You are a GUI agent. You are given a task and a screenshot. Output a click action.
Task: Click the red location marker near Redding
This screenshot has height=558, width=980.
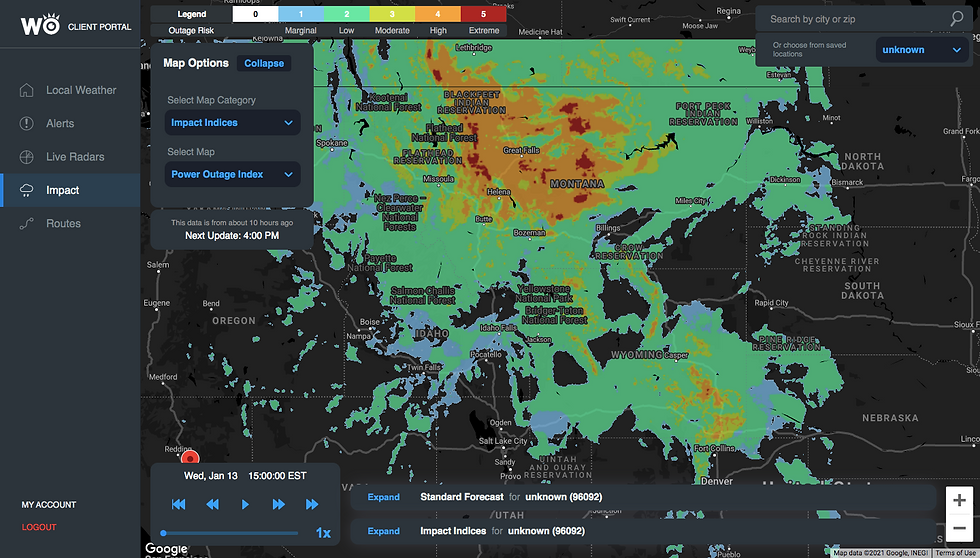tap(189, 458)
